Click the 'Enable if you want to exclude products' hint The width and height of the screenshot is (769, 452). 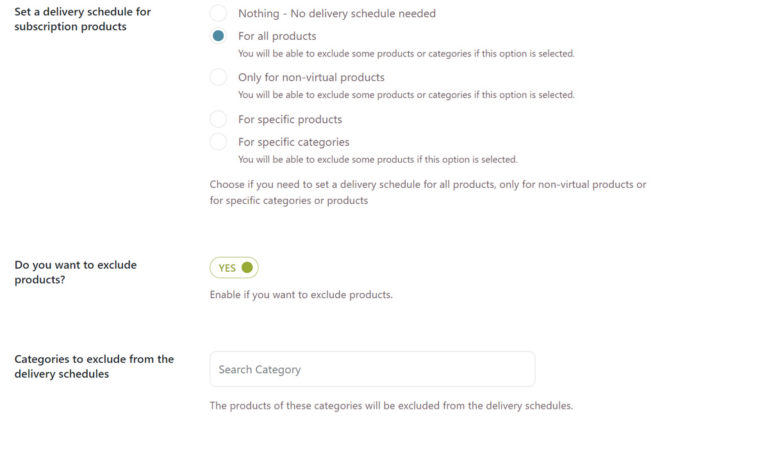coord(301,295)
